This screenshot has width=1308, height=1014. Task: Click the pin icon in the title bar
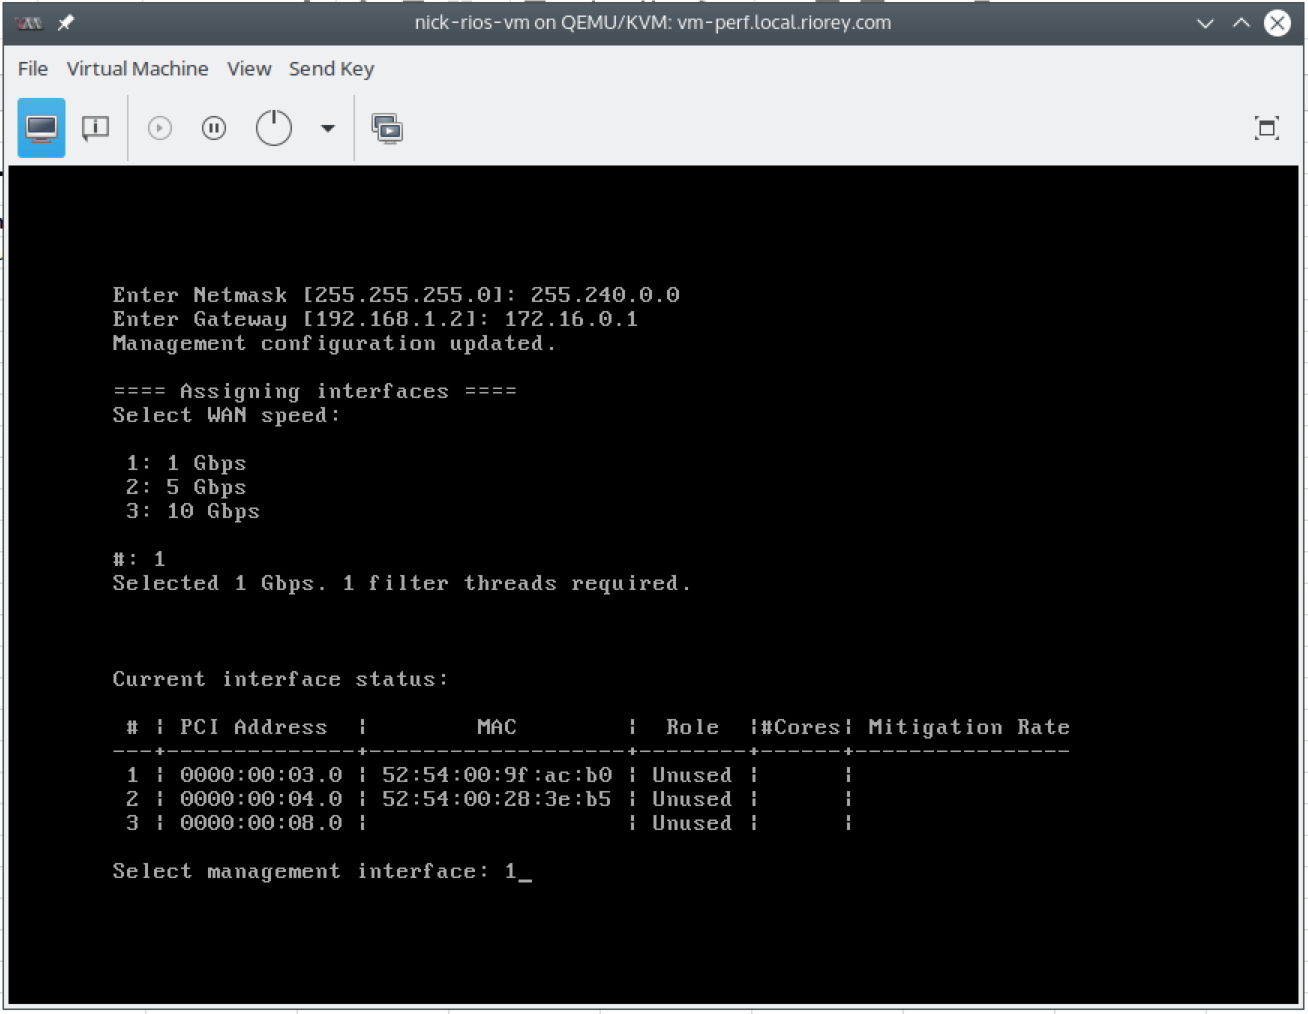65,22
